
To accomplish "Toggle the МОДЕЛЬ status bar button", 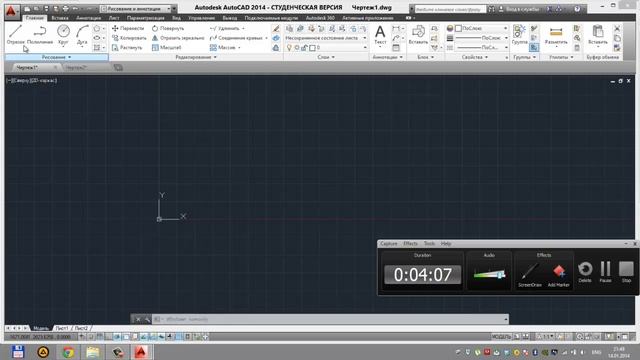I will coord(501,337).
